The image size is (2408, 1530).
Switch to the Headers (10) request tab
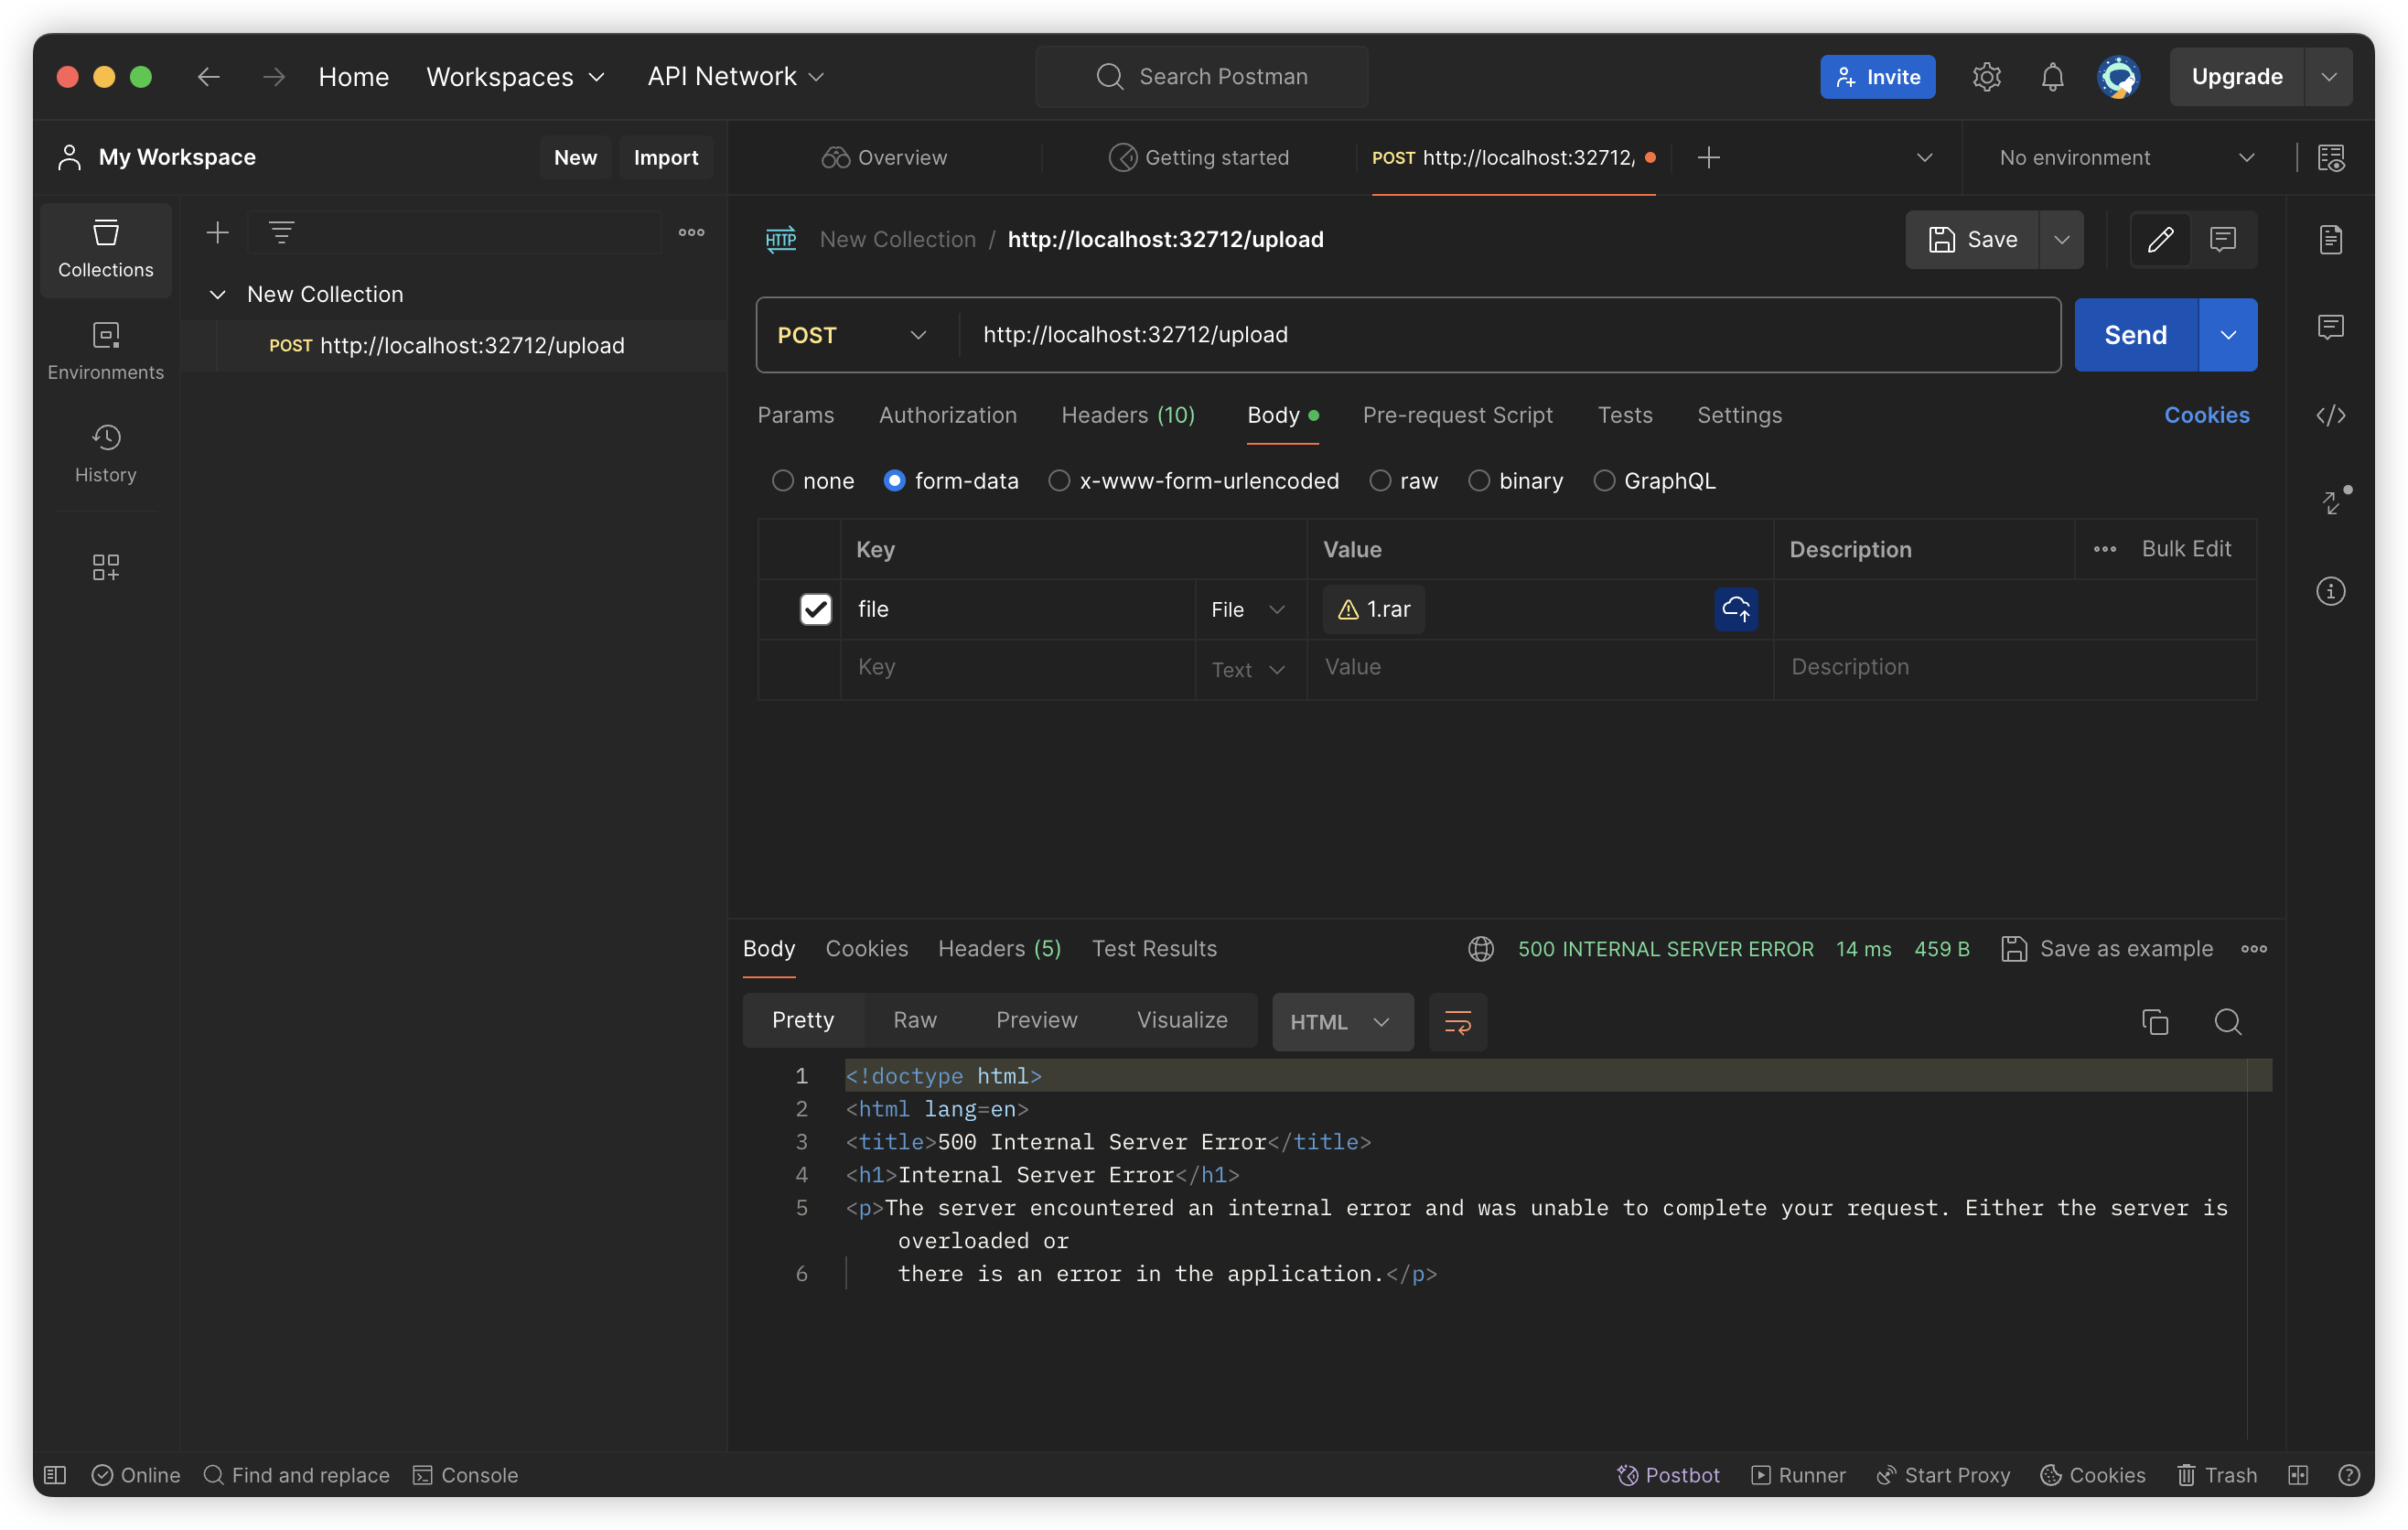(1128, 415)
